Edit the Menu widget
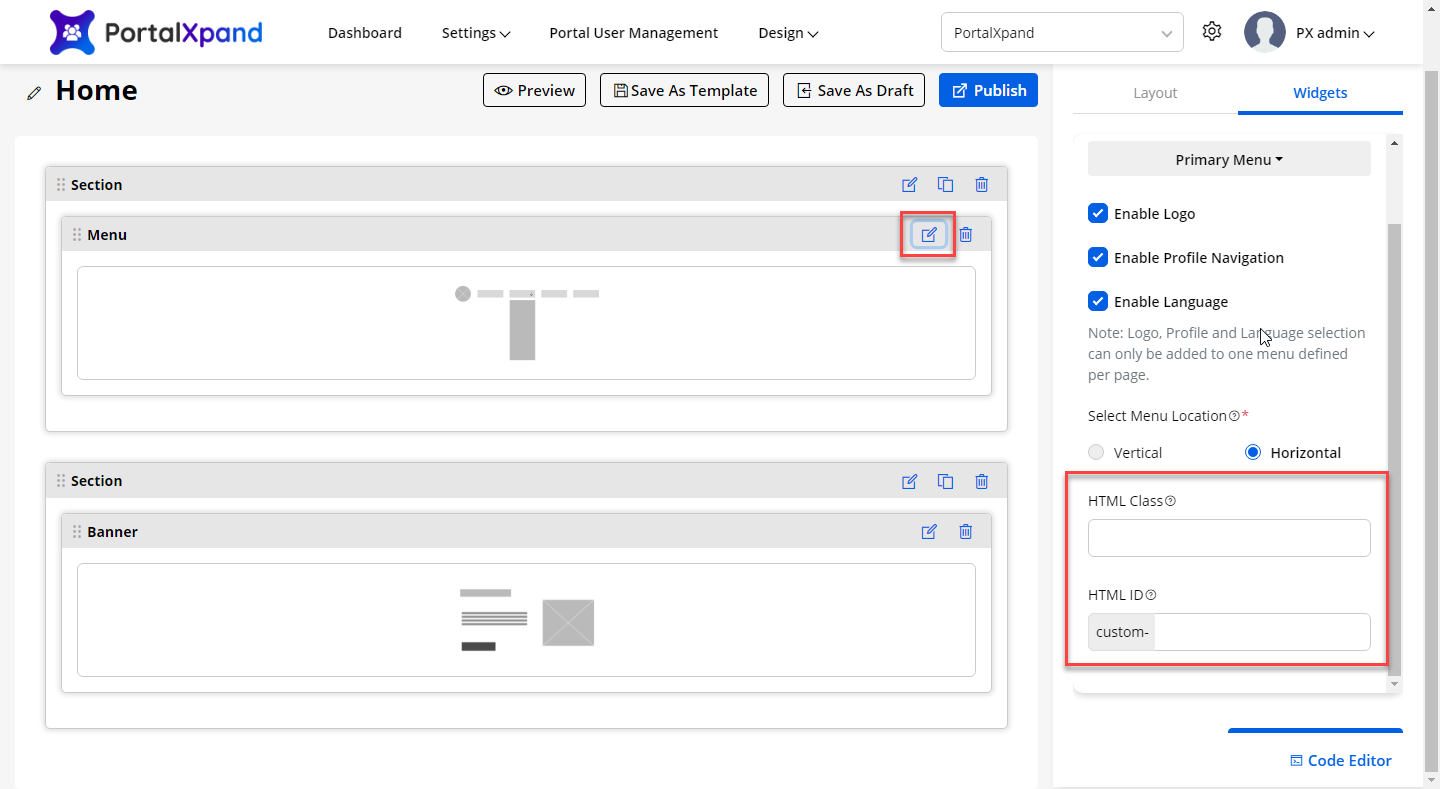 pos(929,235)
